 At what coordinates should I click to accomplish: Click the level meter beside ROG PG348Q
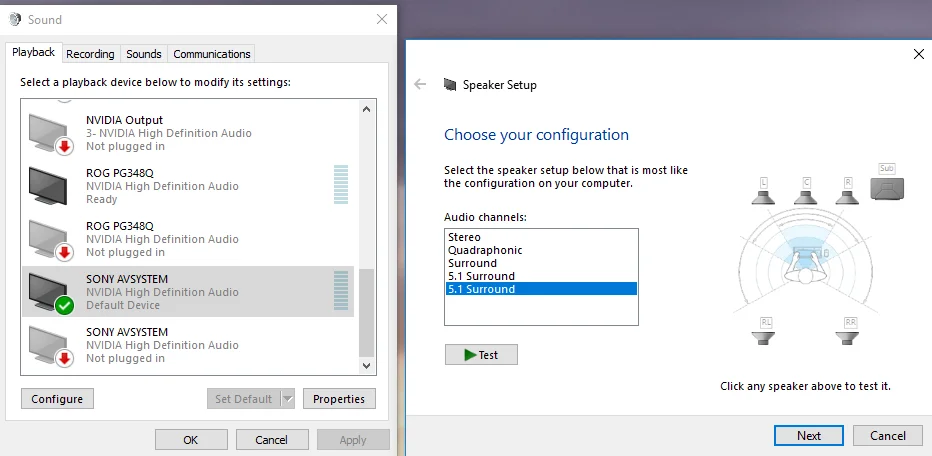click(341, 184)
